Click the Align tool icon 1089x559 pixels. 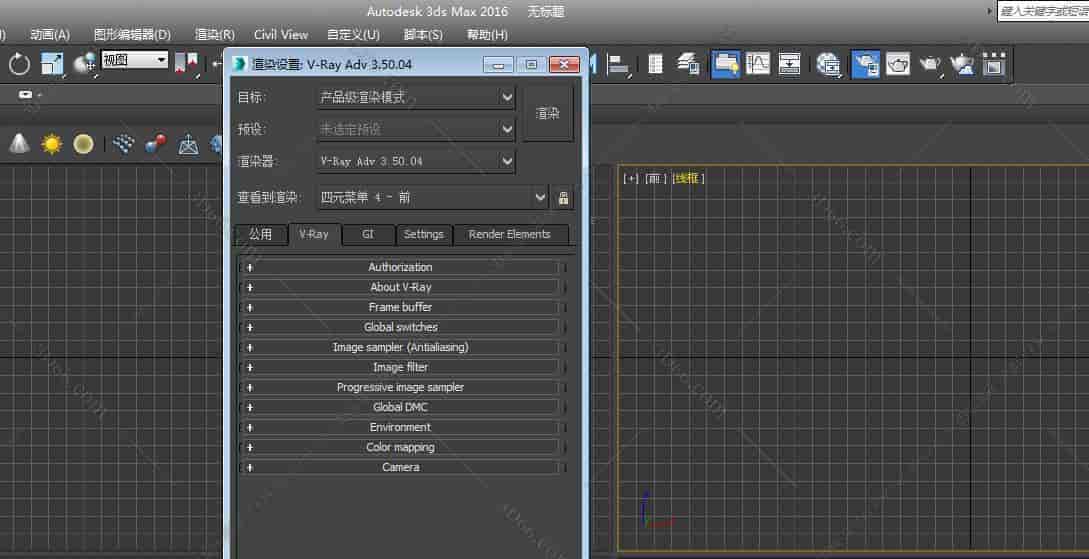click(x=619, y=64)
